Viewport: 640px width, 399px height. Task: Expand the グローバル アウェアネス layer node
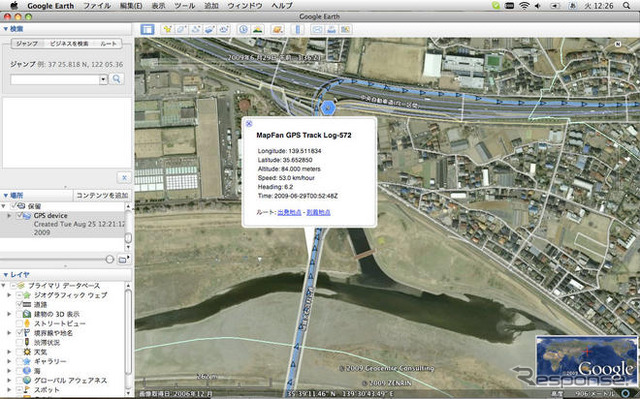click(9, 380)
